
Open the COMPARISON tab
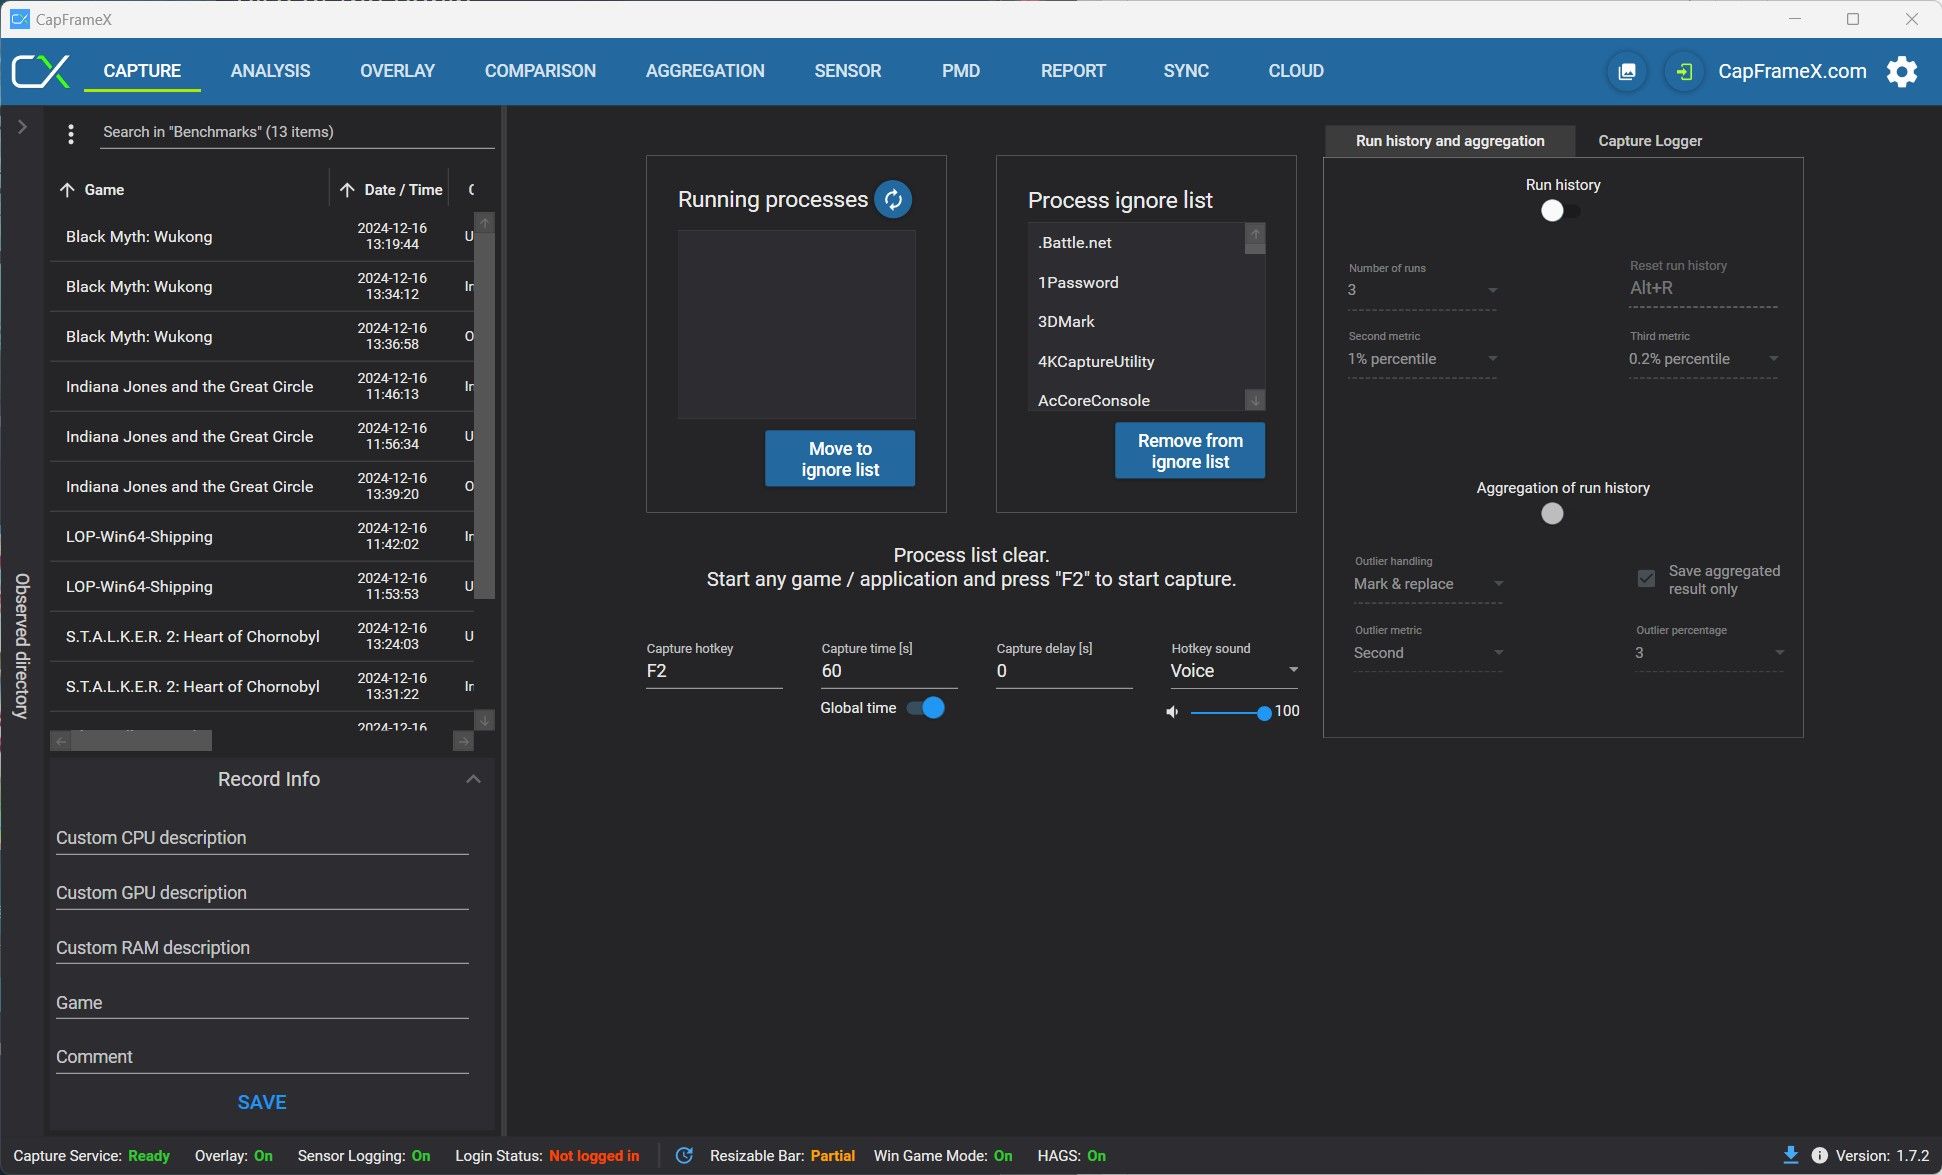coord(540,71)
